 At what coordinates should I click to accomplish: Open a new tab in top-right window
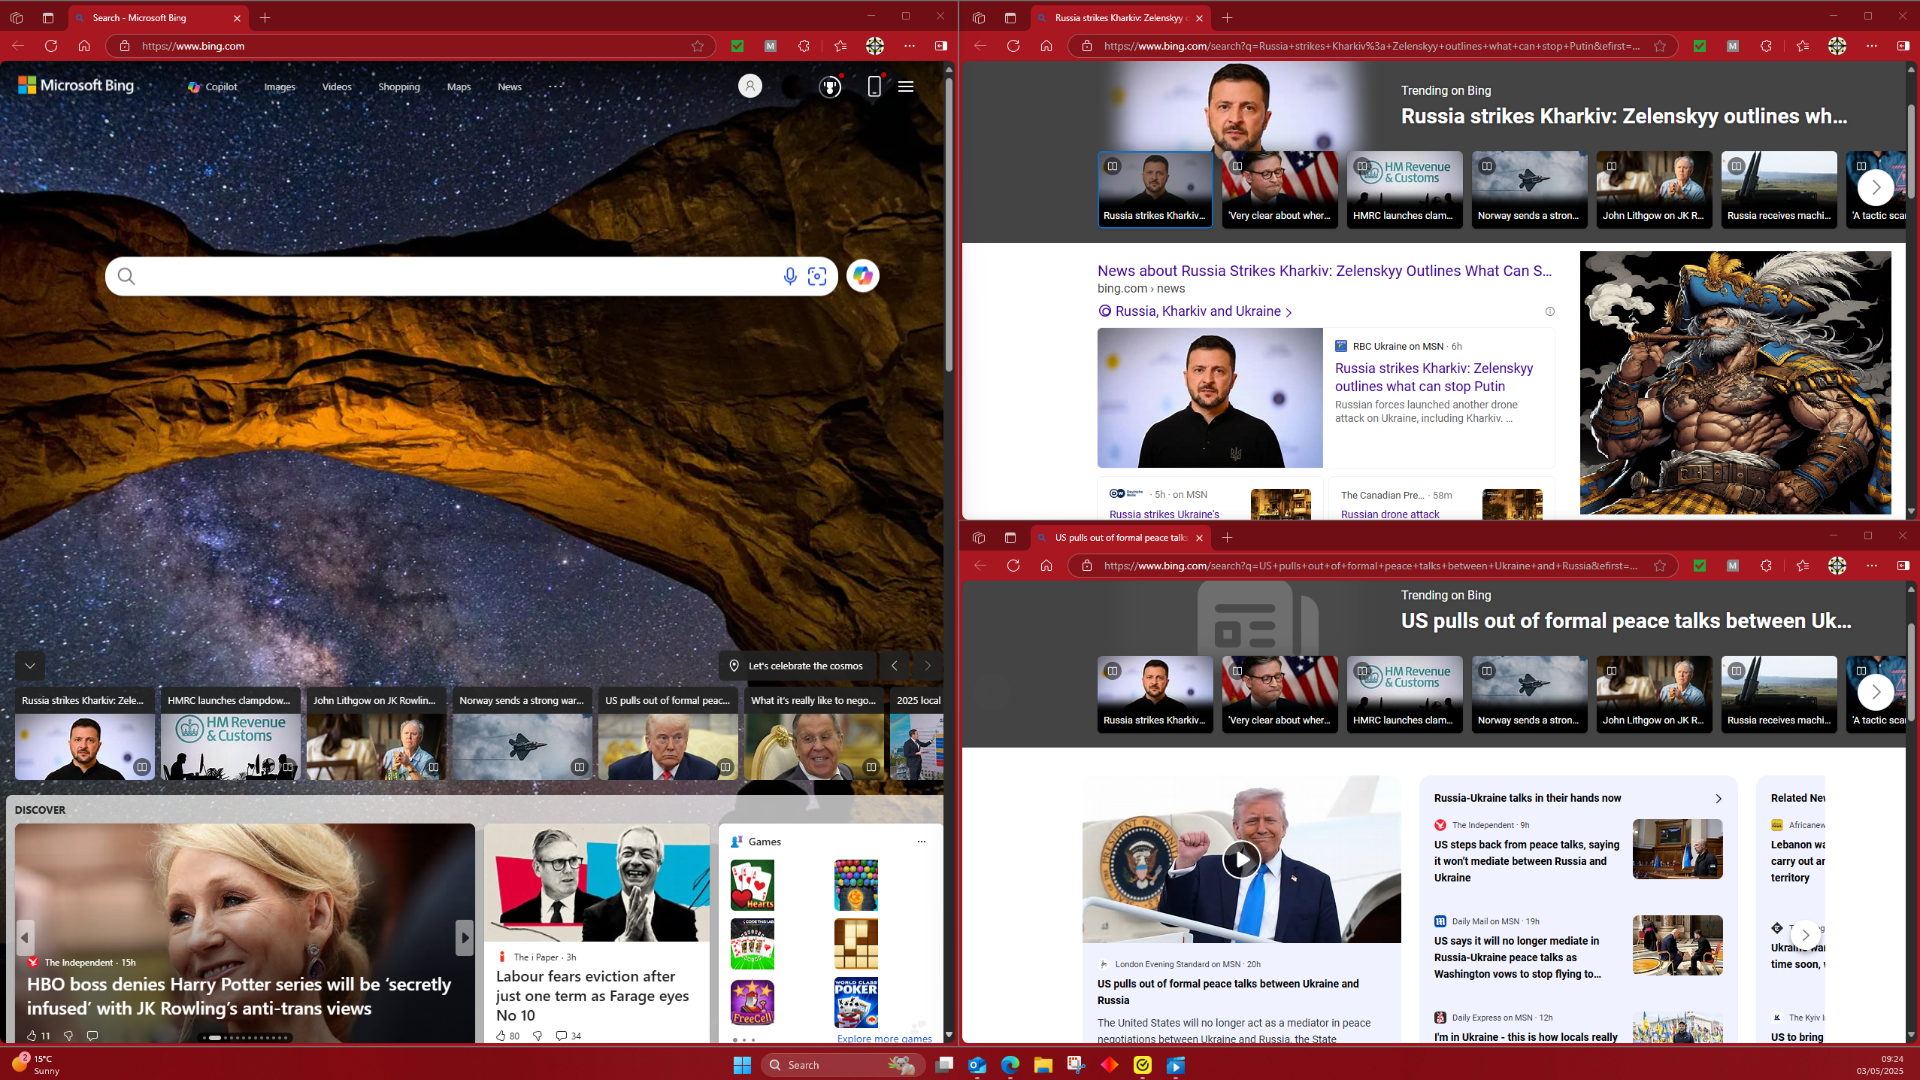pos(1227,18)
